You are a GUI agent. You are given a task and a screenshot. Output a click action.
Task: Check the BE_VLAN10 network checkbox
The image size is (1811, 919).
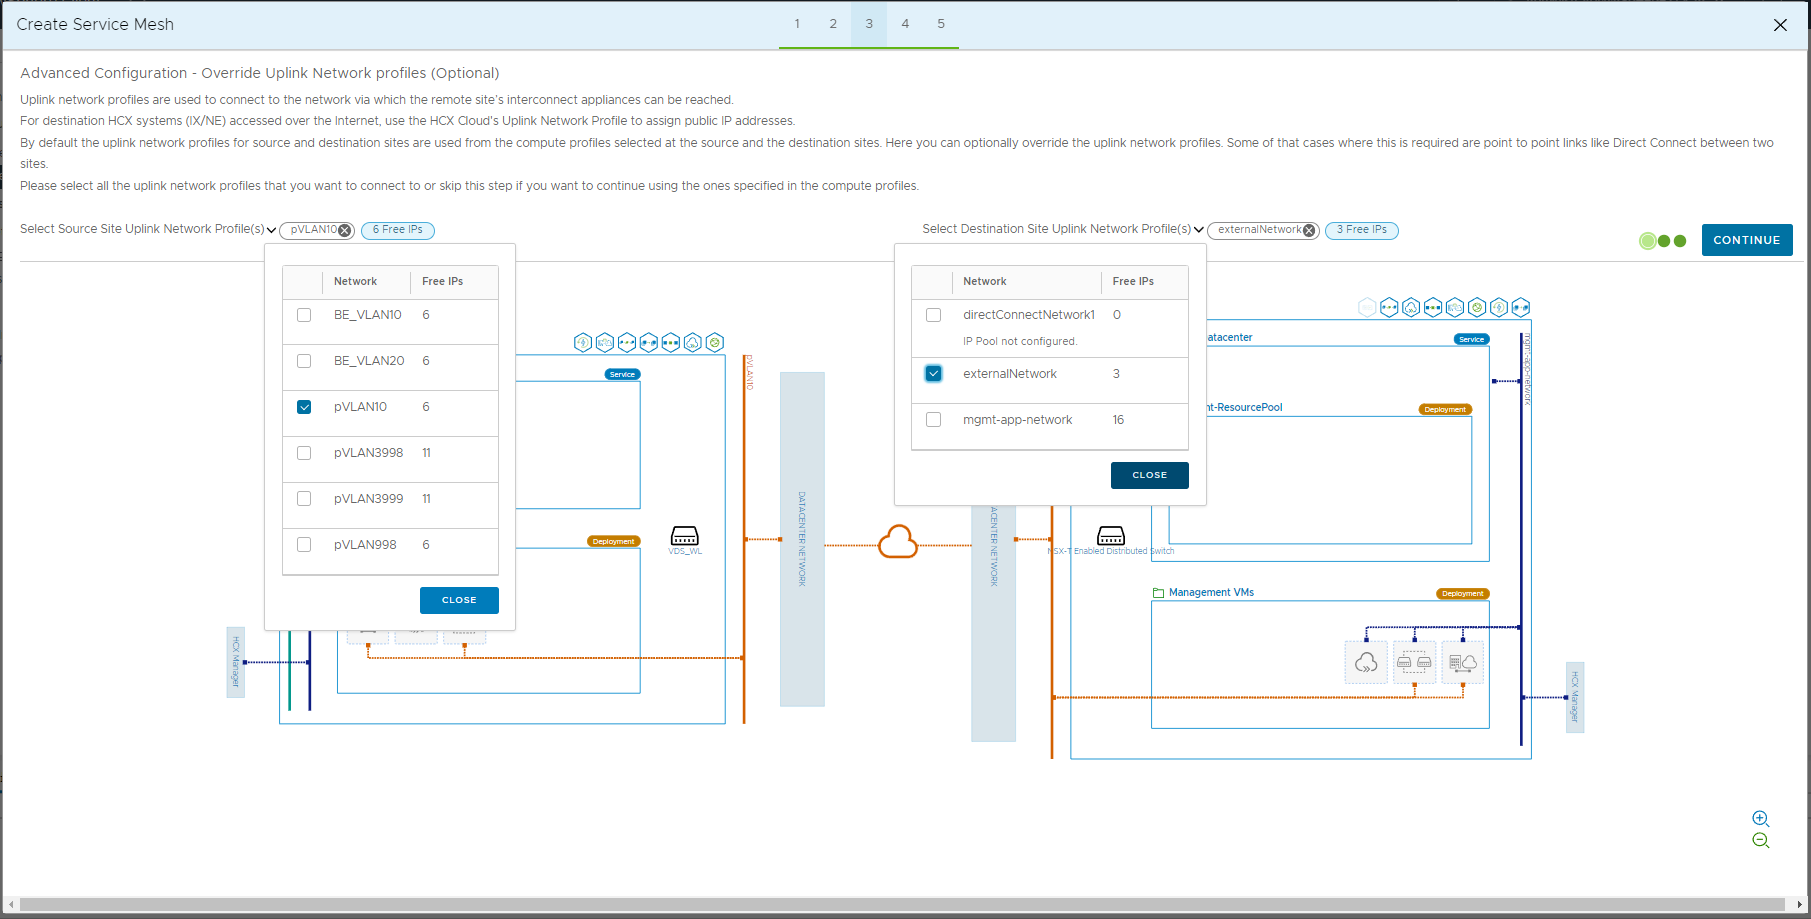click(x=304, y=315)
